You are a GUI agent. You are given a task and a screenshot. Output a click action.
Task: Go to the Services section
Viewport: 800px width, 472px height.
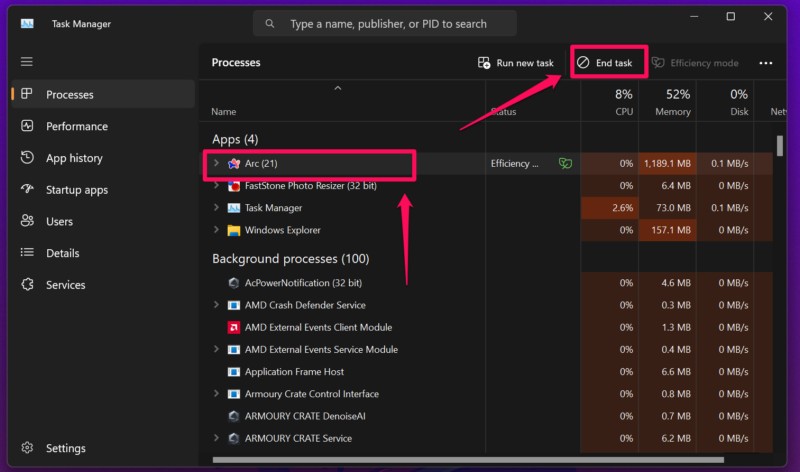click(x=65, y=285)
